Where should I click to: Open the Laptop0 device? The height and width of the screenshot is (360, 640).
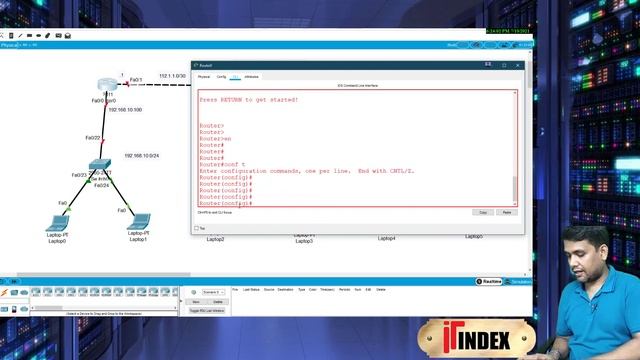pos(58,223)
